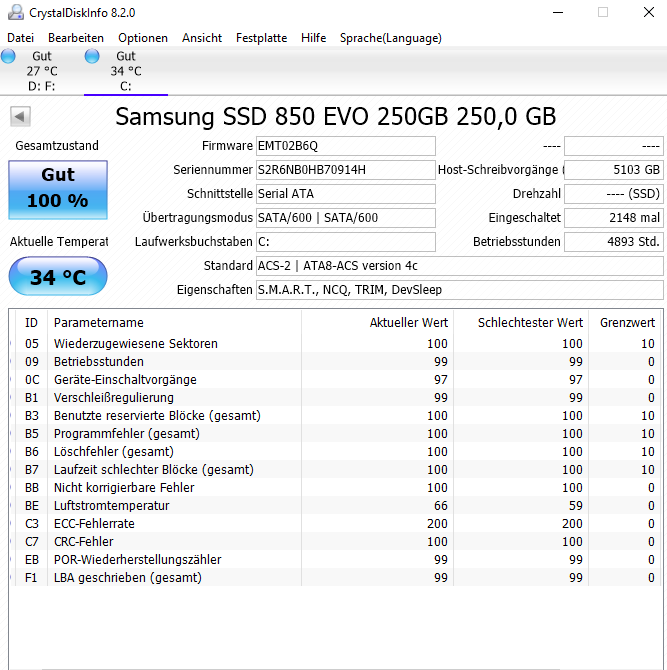The image size is (667, 670).
Task: Select the Laufzeit schlechter Blöcke (gesamt) row
Action: tap(336, 469)
